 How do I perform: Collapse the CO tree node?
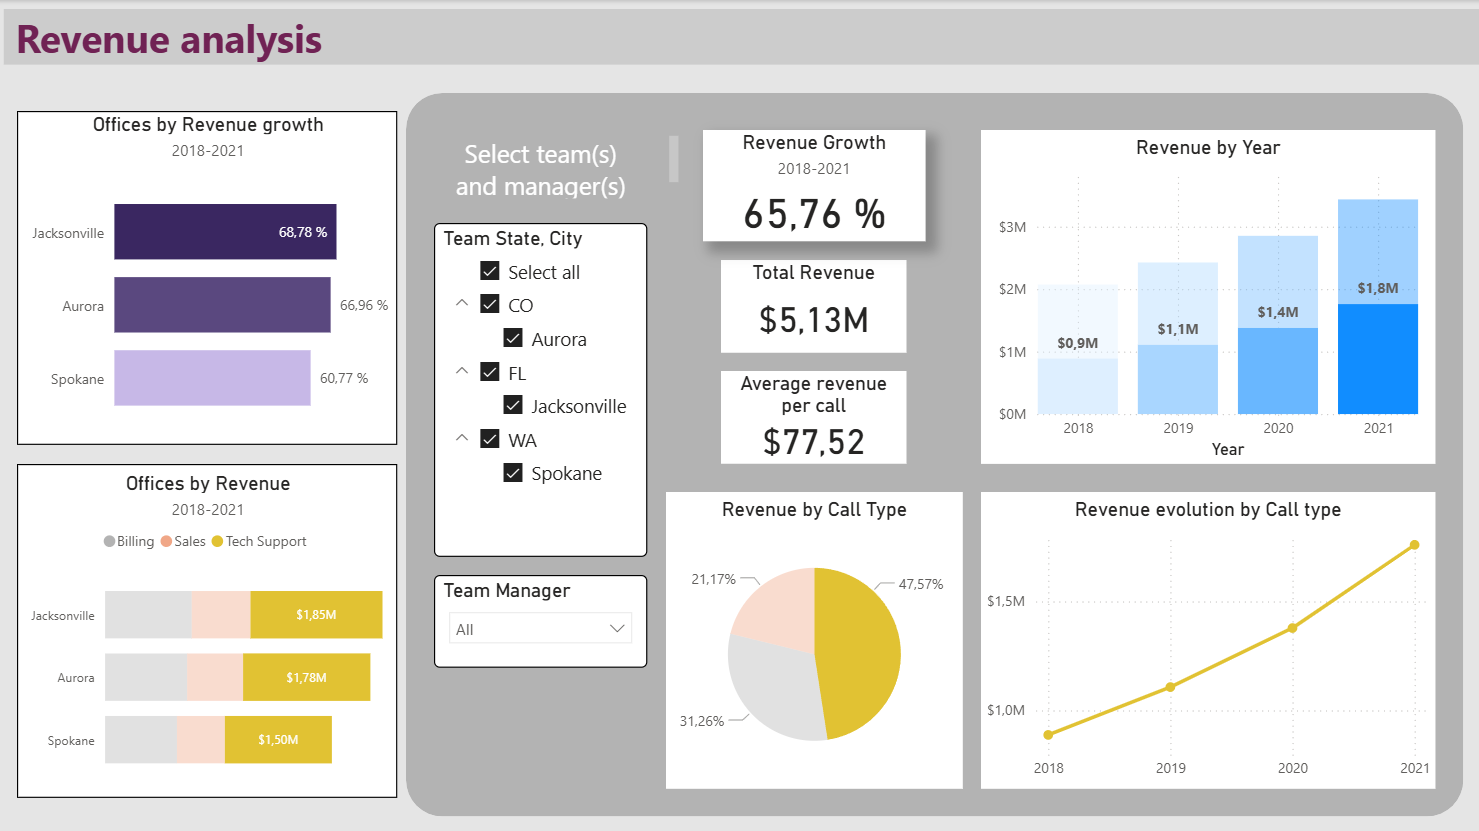462,303
